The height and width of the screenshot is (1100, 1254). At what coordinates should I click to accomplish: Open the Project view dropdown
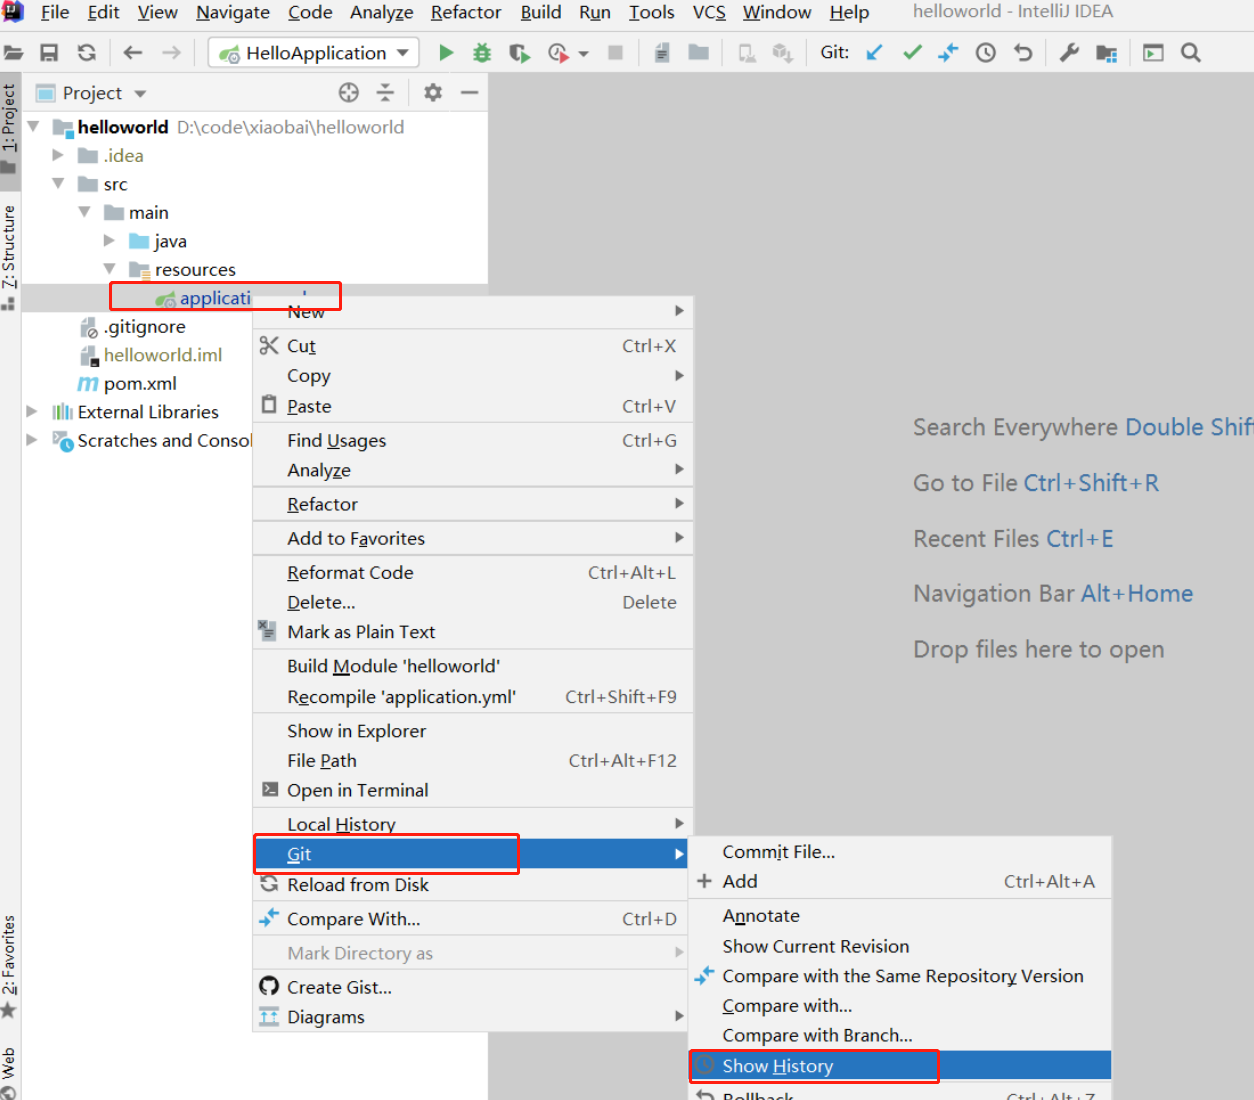(x=141, y=94)
